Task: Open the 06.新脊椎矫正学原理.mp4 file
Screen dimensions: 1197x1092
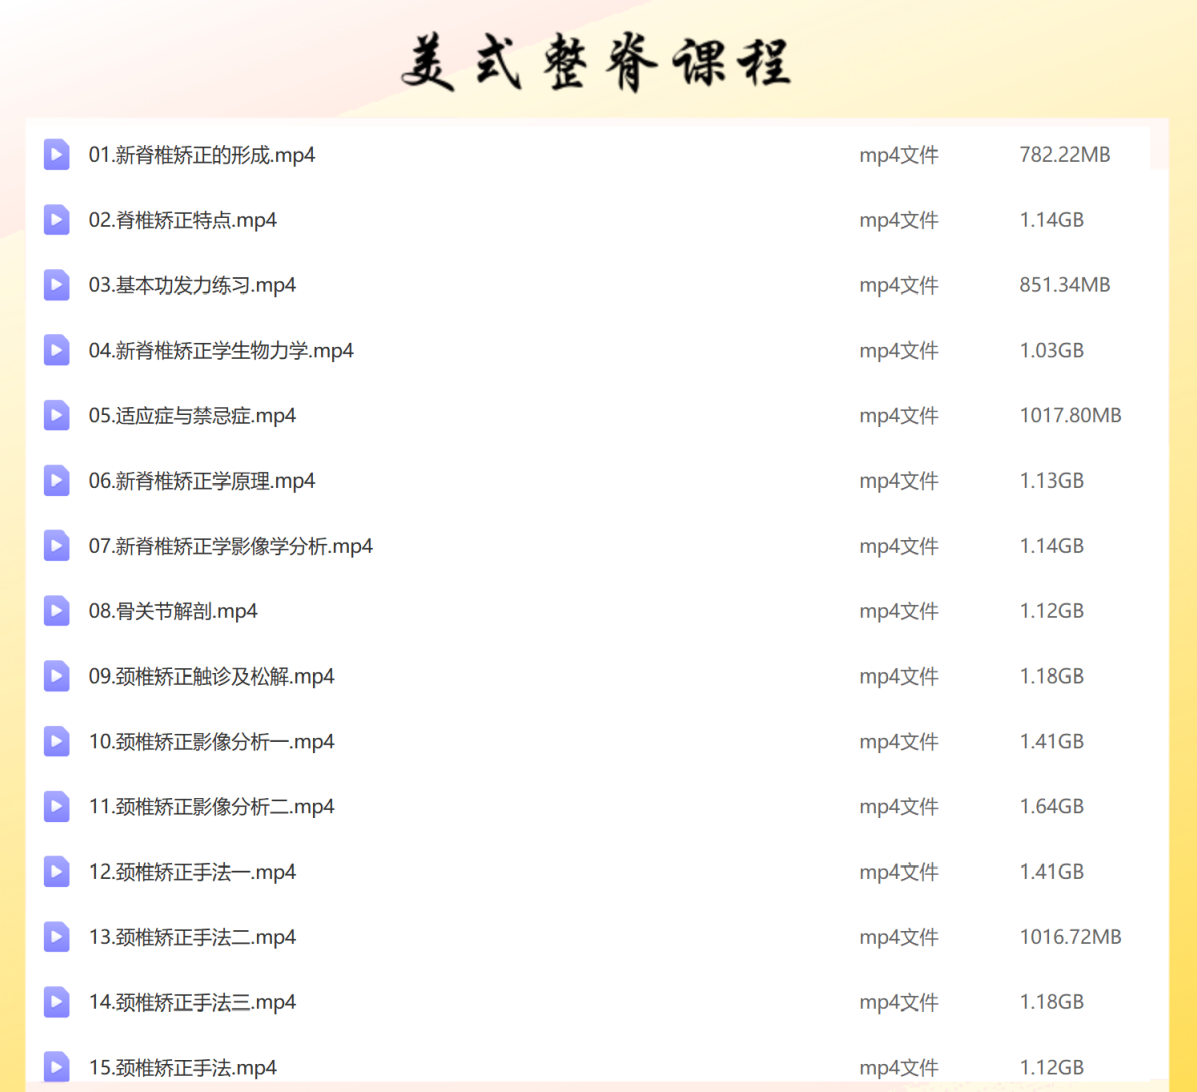Action: (202, 481)
